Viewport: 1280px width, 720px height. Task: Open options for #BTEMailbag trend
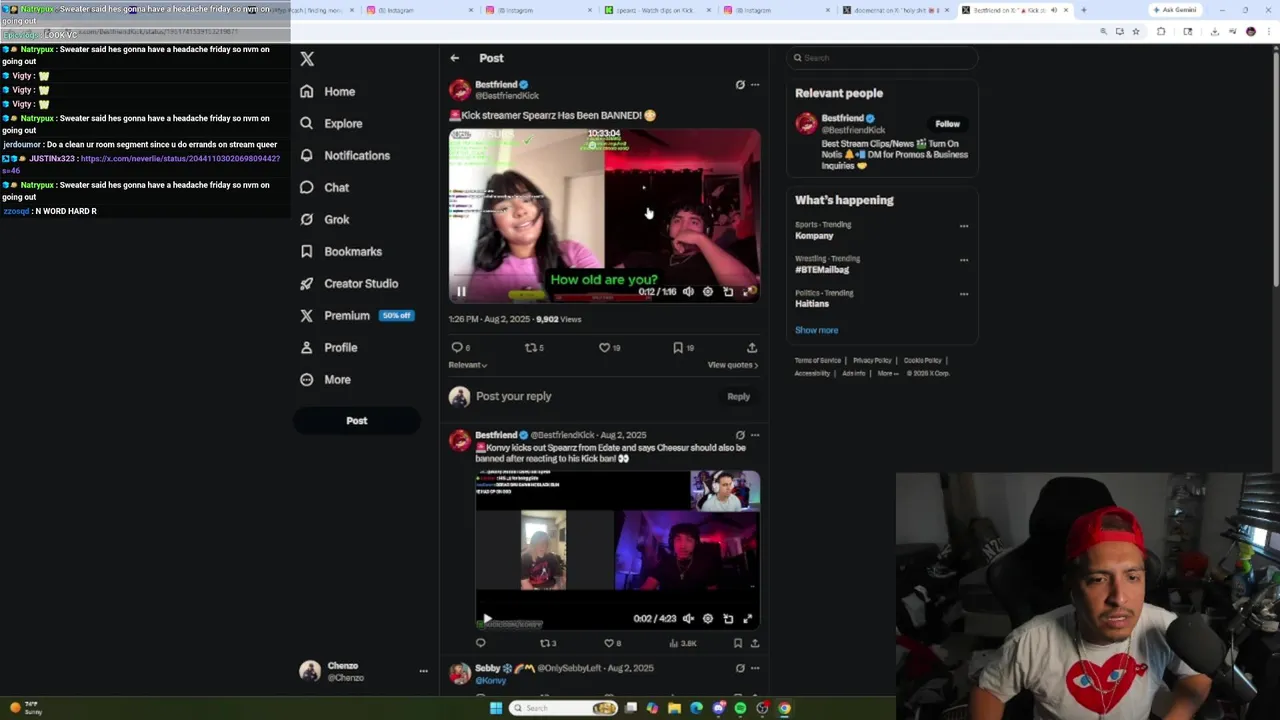click(964, 260)
